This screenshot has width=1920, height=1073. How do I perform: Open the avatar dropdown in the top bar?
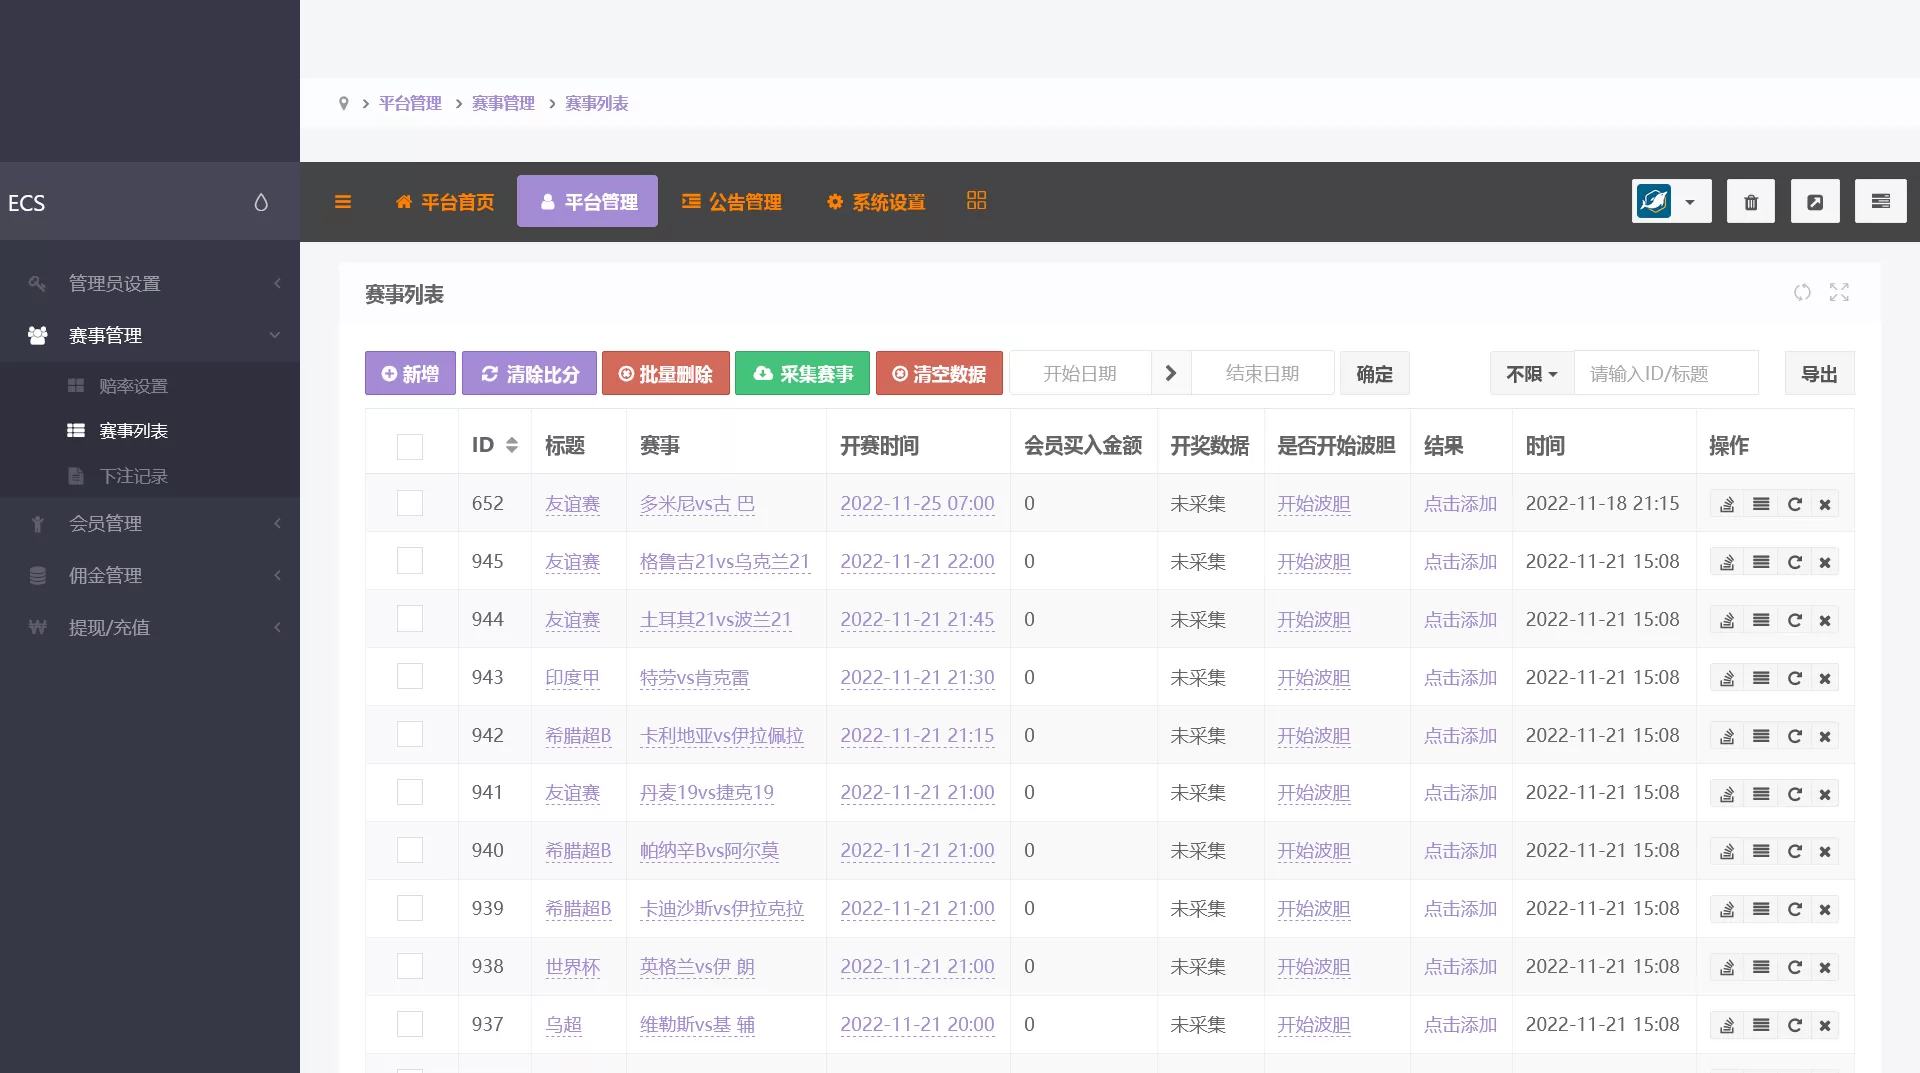[x=1670, y=201]
